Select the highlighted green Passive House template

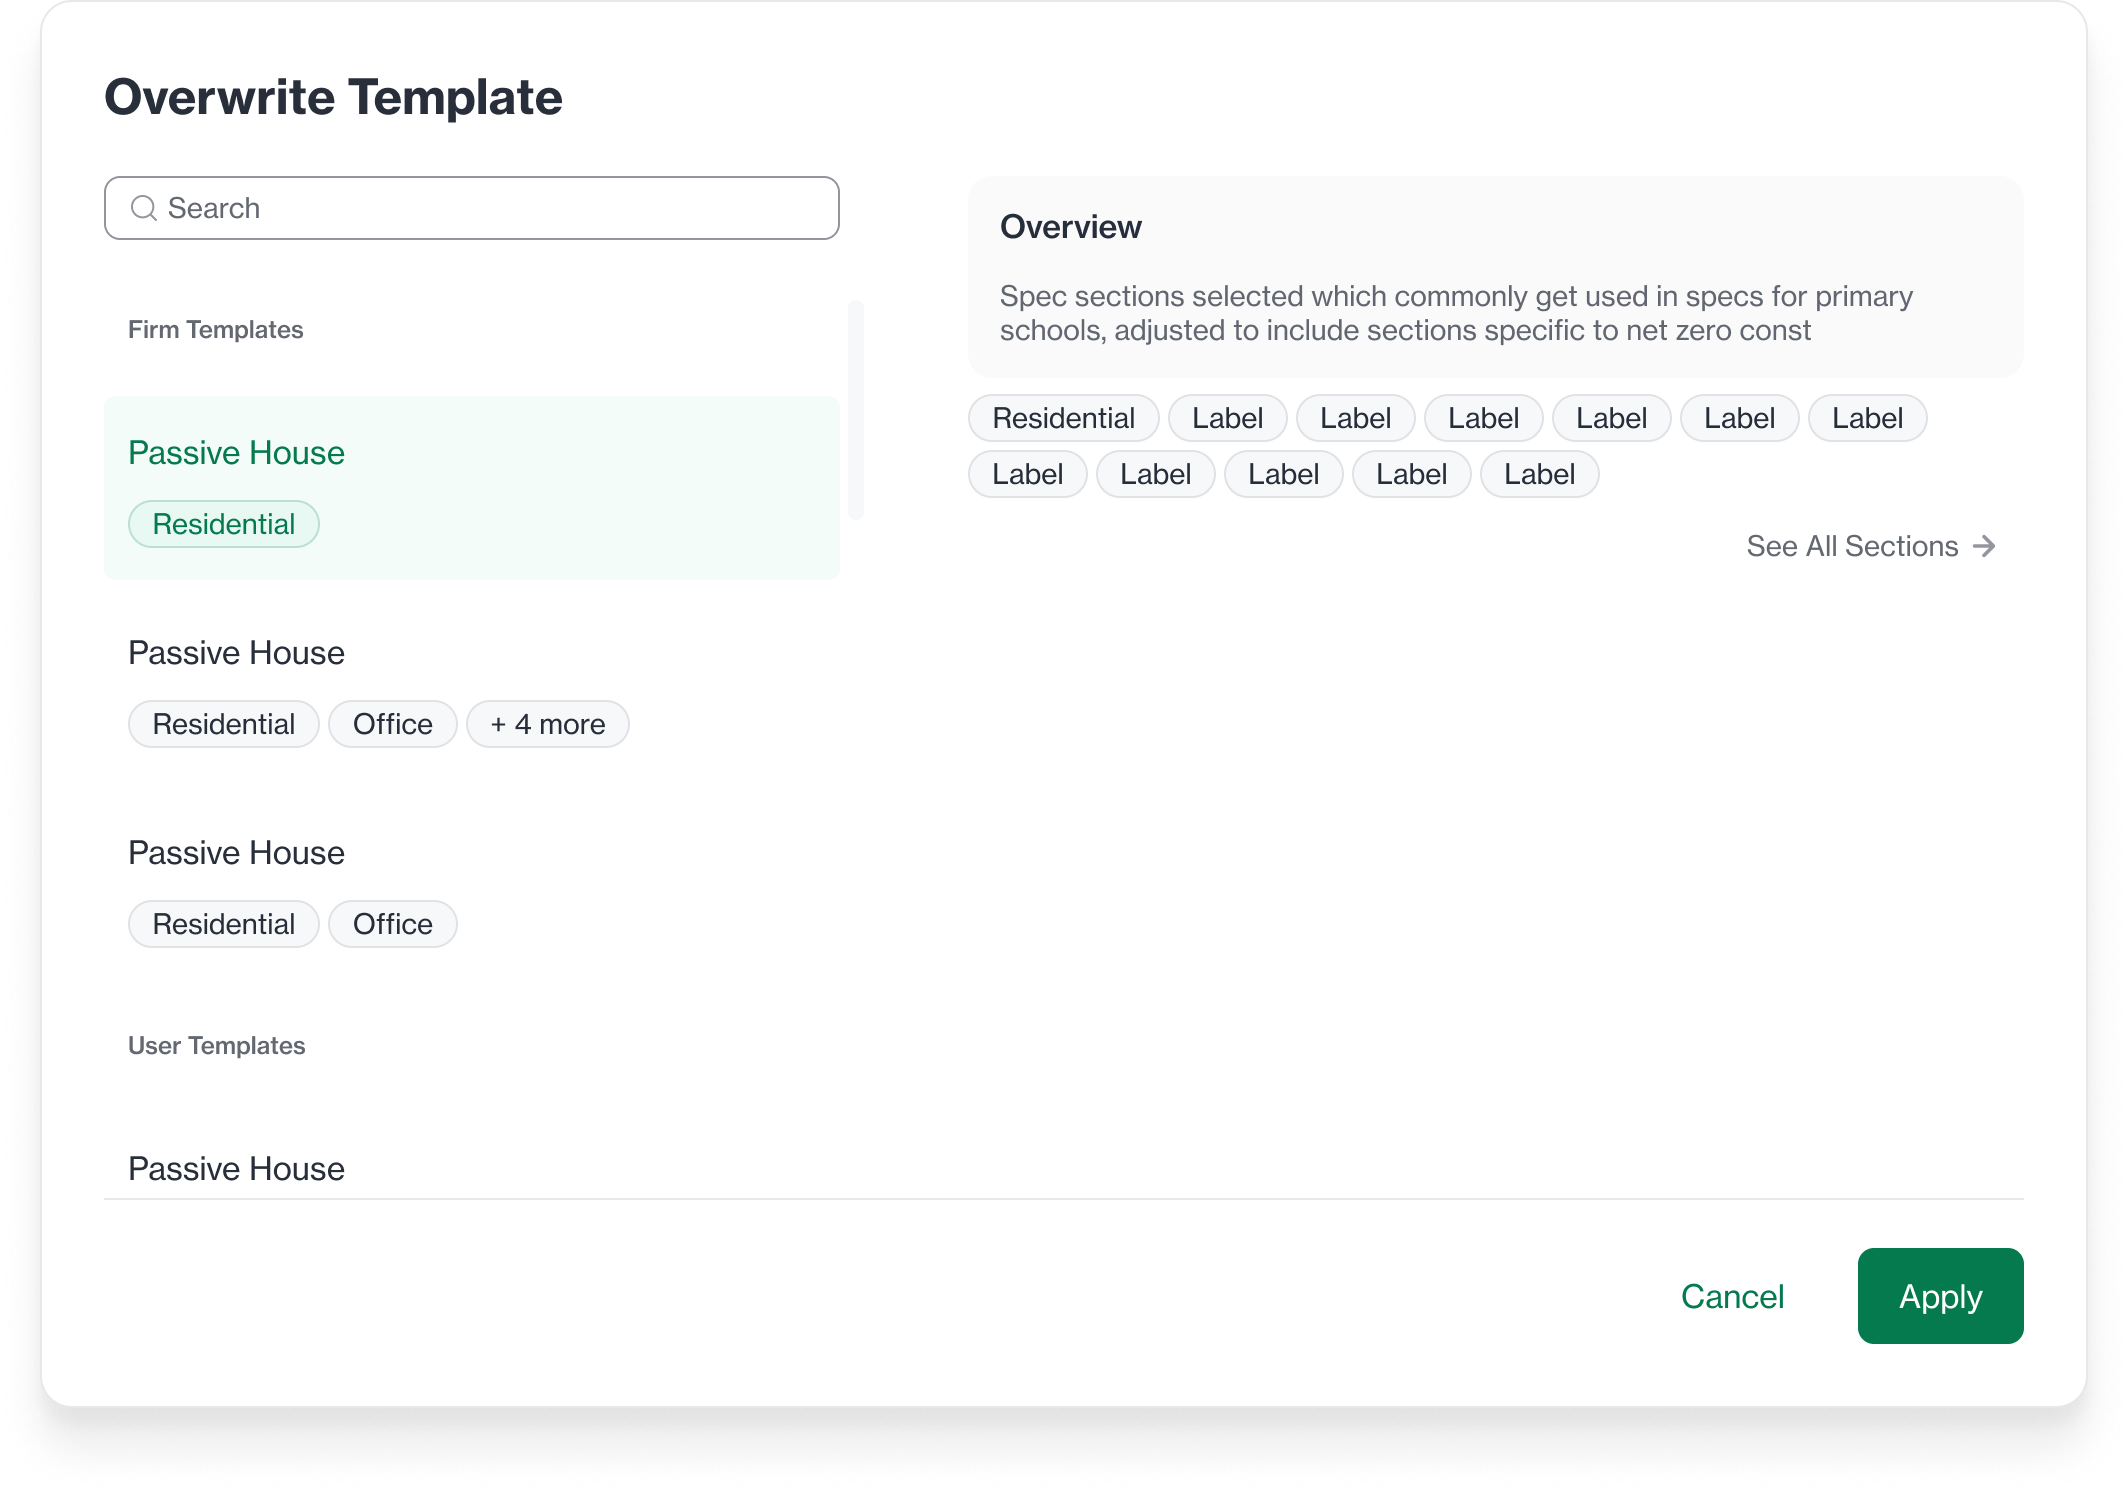pyautogui.click(x=472, y=488)
